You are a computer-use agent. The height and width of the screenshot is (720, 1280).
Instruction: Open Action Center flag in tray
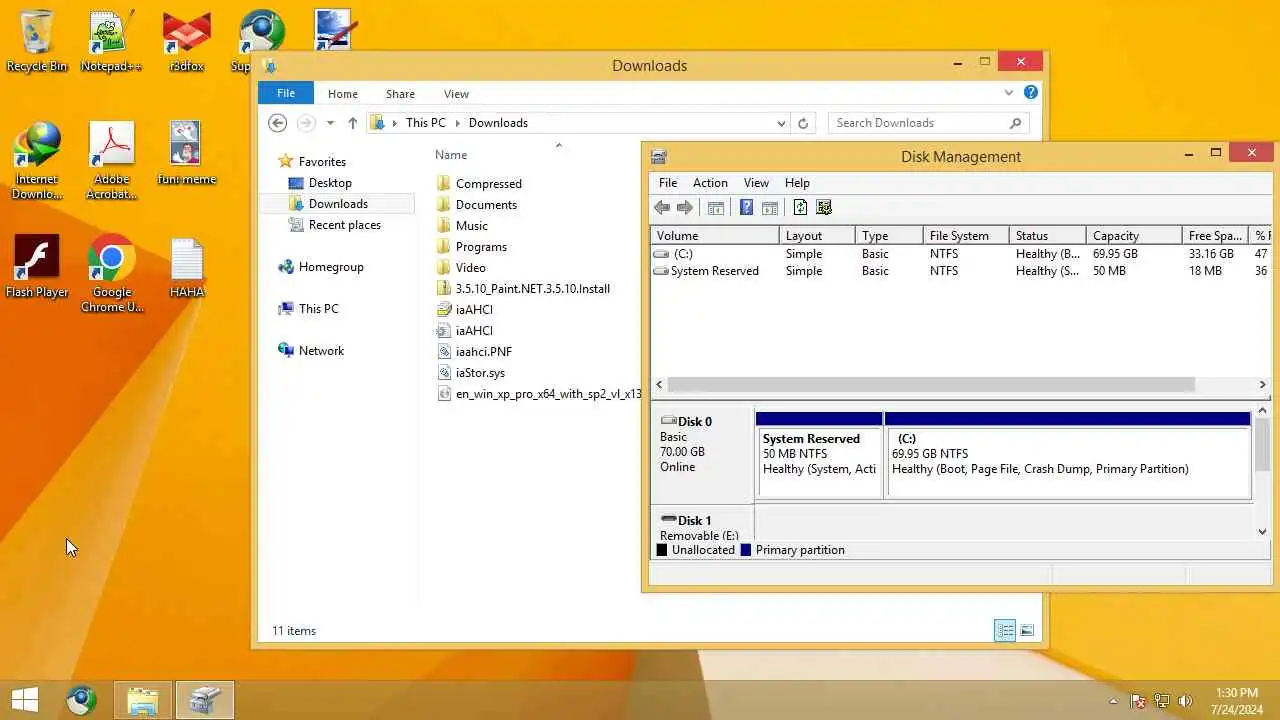coord(1137,701)
